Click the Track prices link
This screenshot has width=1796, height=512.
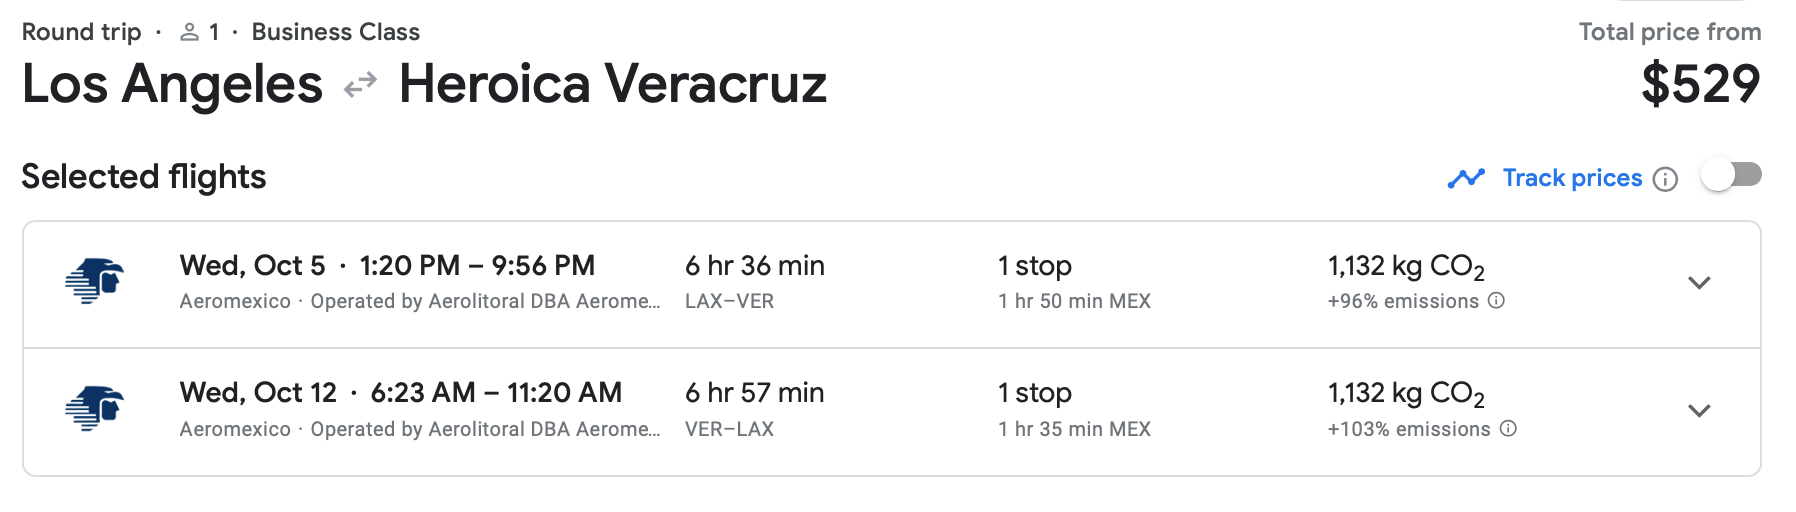(x=1572, y=178)
